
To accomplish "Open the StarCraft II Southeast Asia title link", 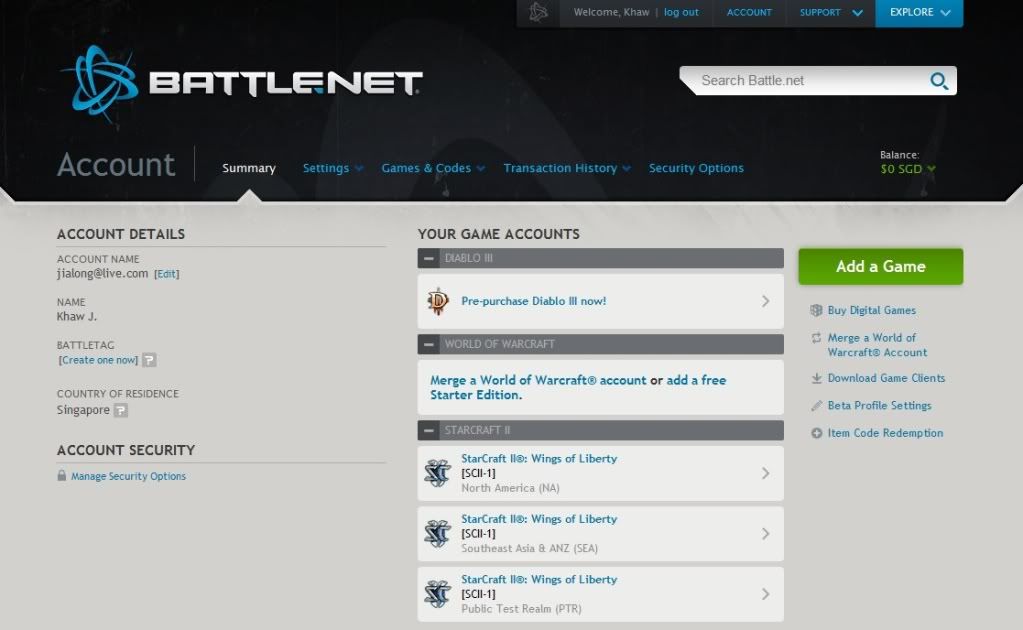I will click(539, 519).
